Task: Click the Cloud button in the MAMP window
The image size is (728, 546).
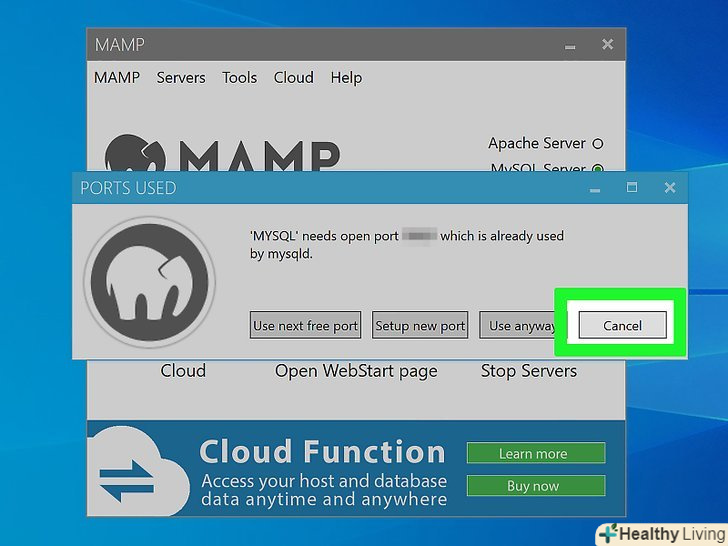Action: (x=183, y=371)
